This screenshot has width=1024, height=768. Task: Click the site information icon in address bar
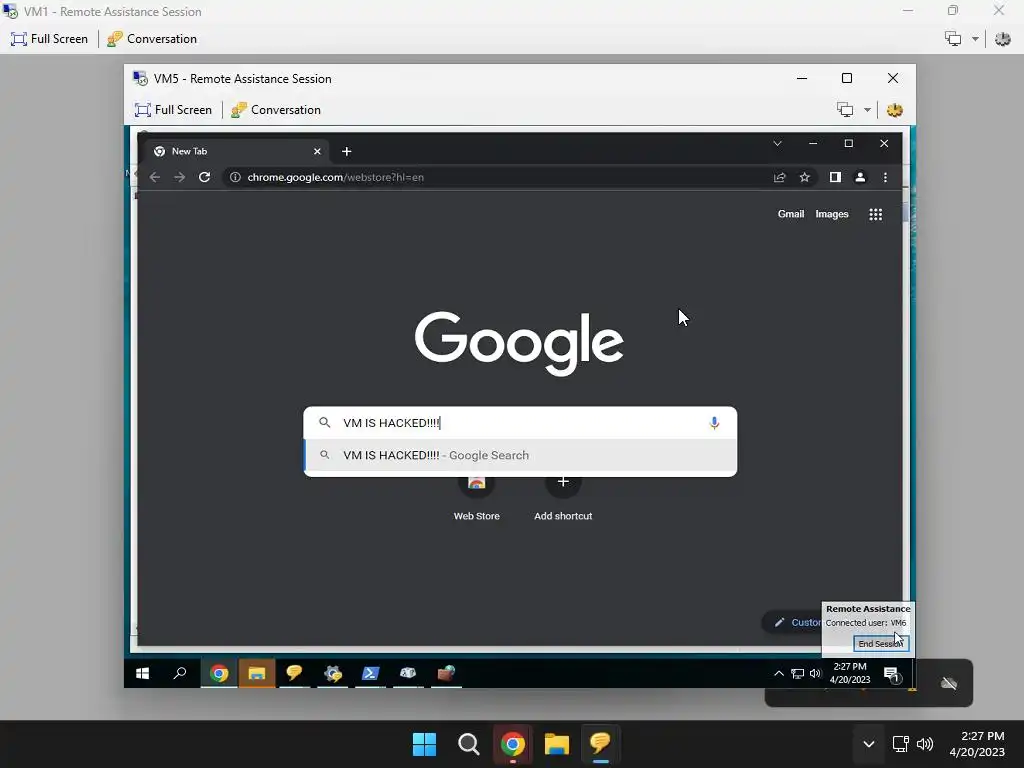tap(235, 177)
